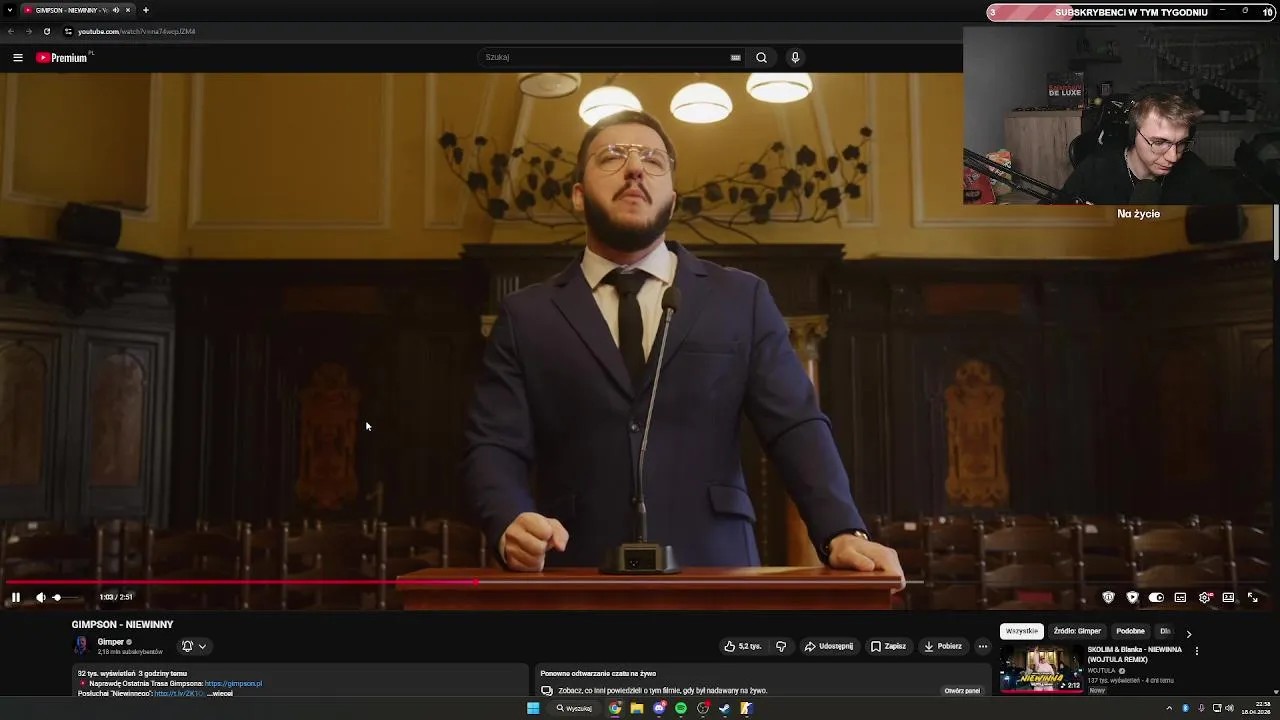Show hidden system tray icons
Image resolution: width=1280 pixels, height=720 pixels.
pyautogui.click(x=1170, y=708)
